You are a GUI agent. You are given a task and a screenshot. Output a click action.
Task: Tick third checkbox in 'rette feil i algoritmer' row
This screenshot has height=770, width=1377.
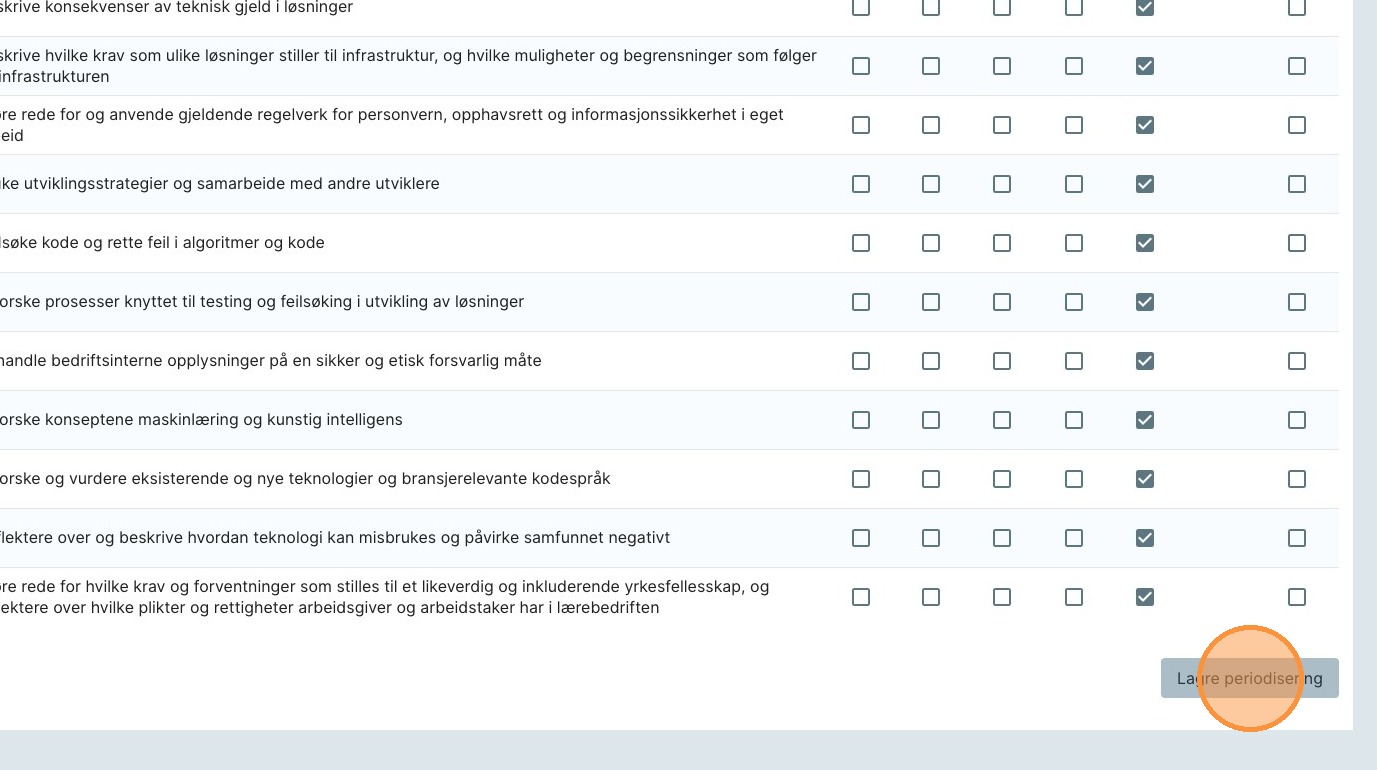click(x=1002, y=243)
